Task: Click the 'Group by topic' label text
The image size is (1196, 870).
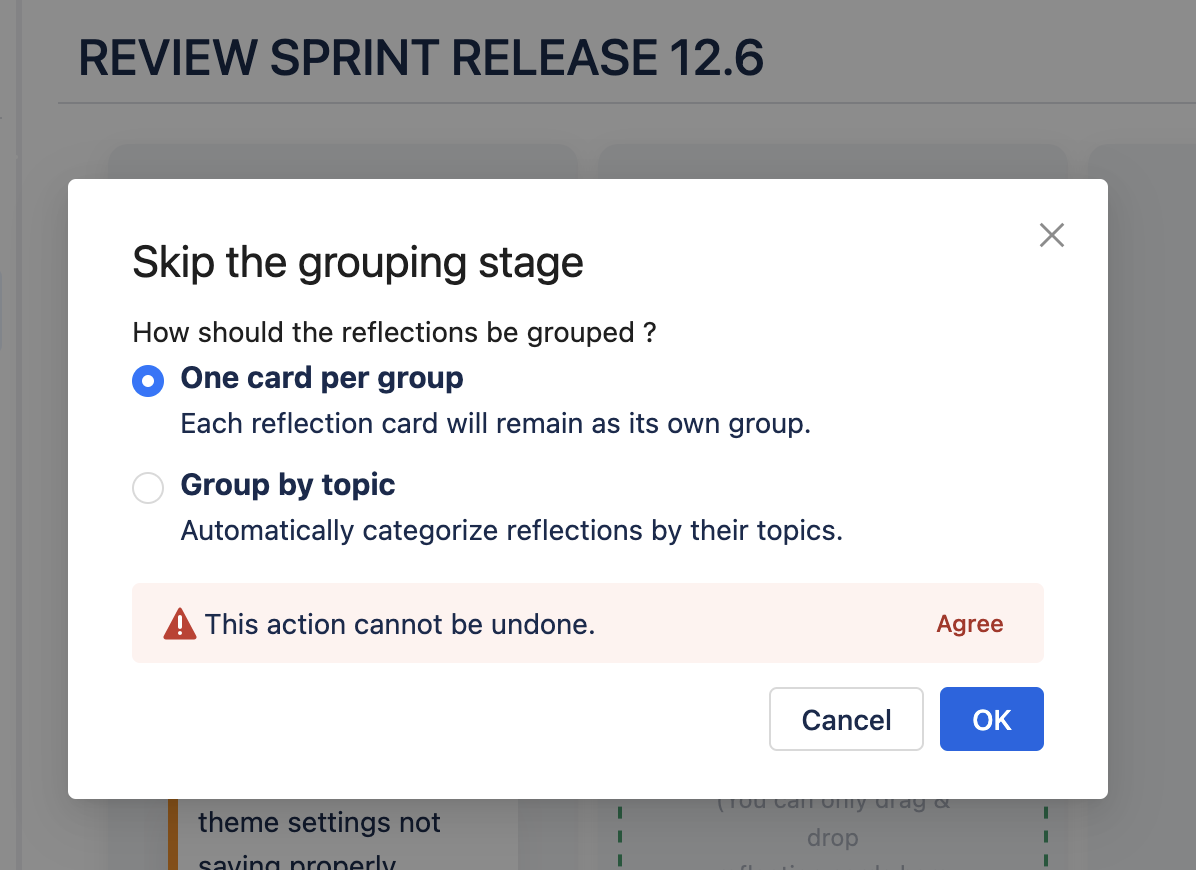Action: click(288, 485)
